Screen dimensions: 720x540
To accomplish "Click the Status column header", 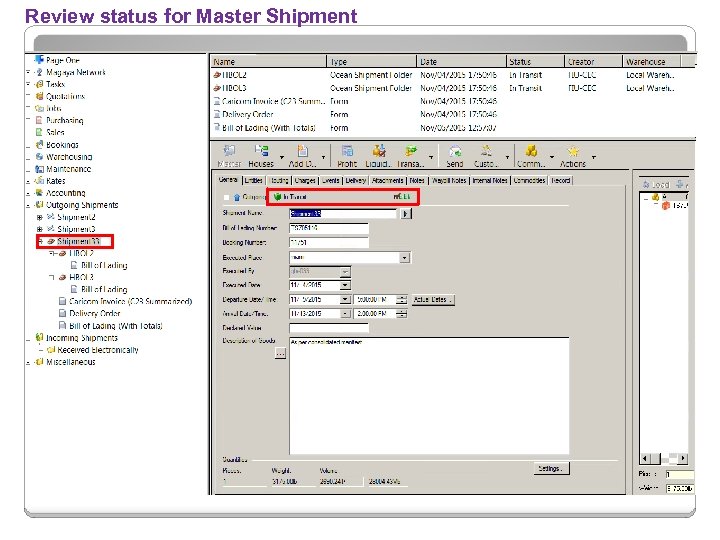I will (x=535, y=62).
